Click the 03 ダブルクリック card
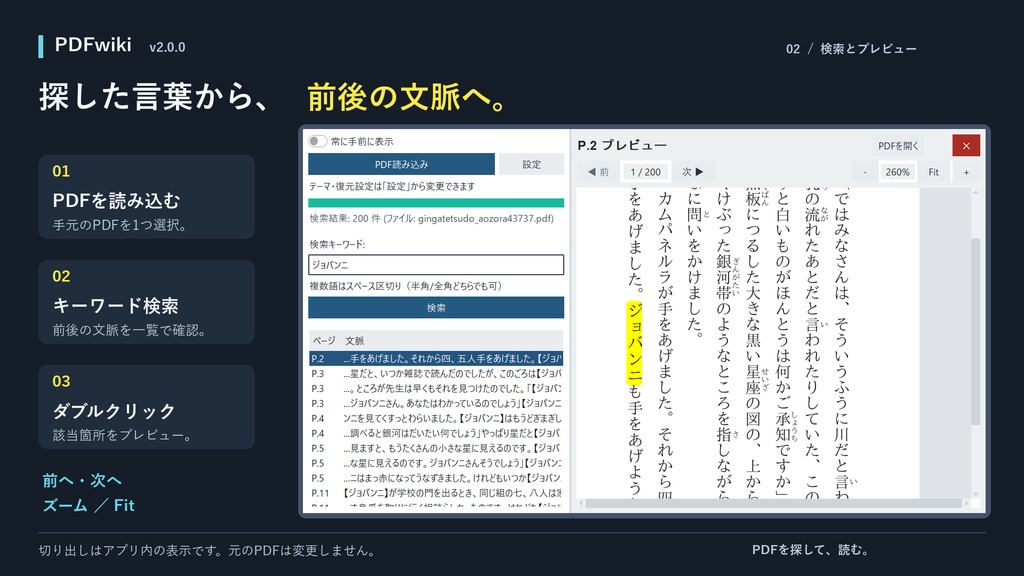The height and width of the screenshot is (576, 1024). [x=146, y=407]
